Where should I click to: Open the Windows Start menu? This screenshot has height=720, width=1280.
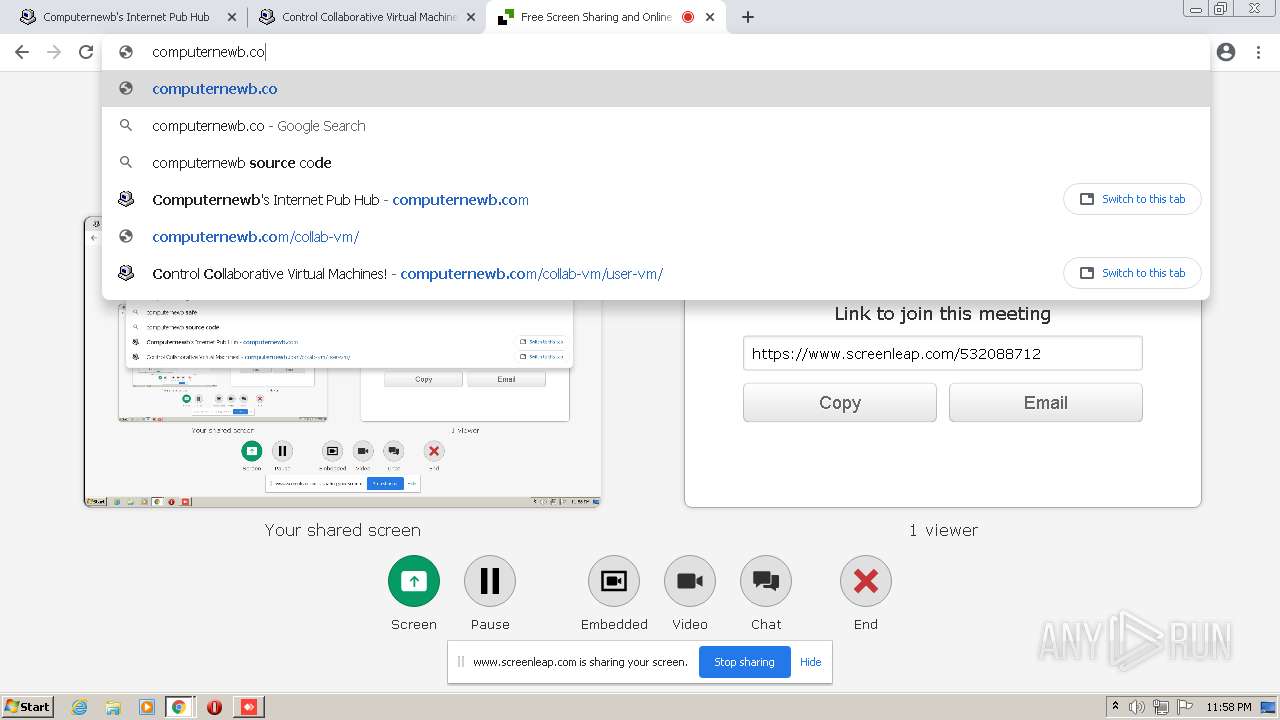(x=28, y=706)
